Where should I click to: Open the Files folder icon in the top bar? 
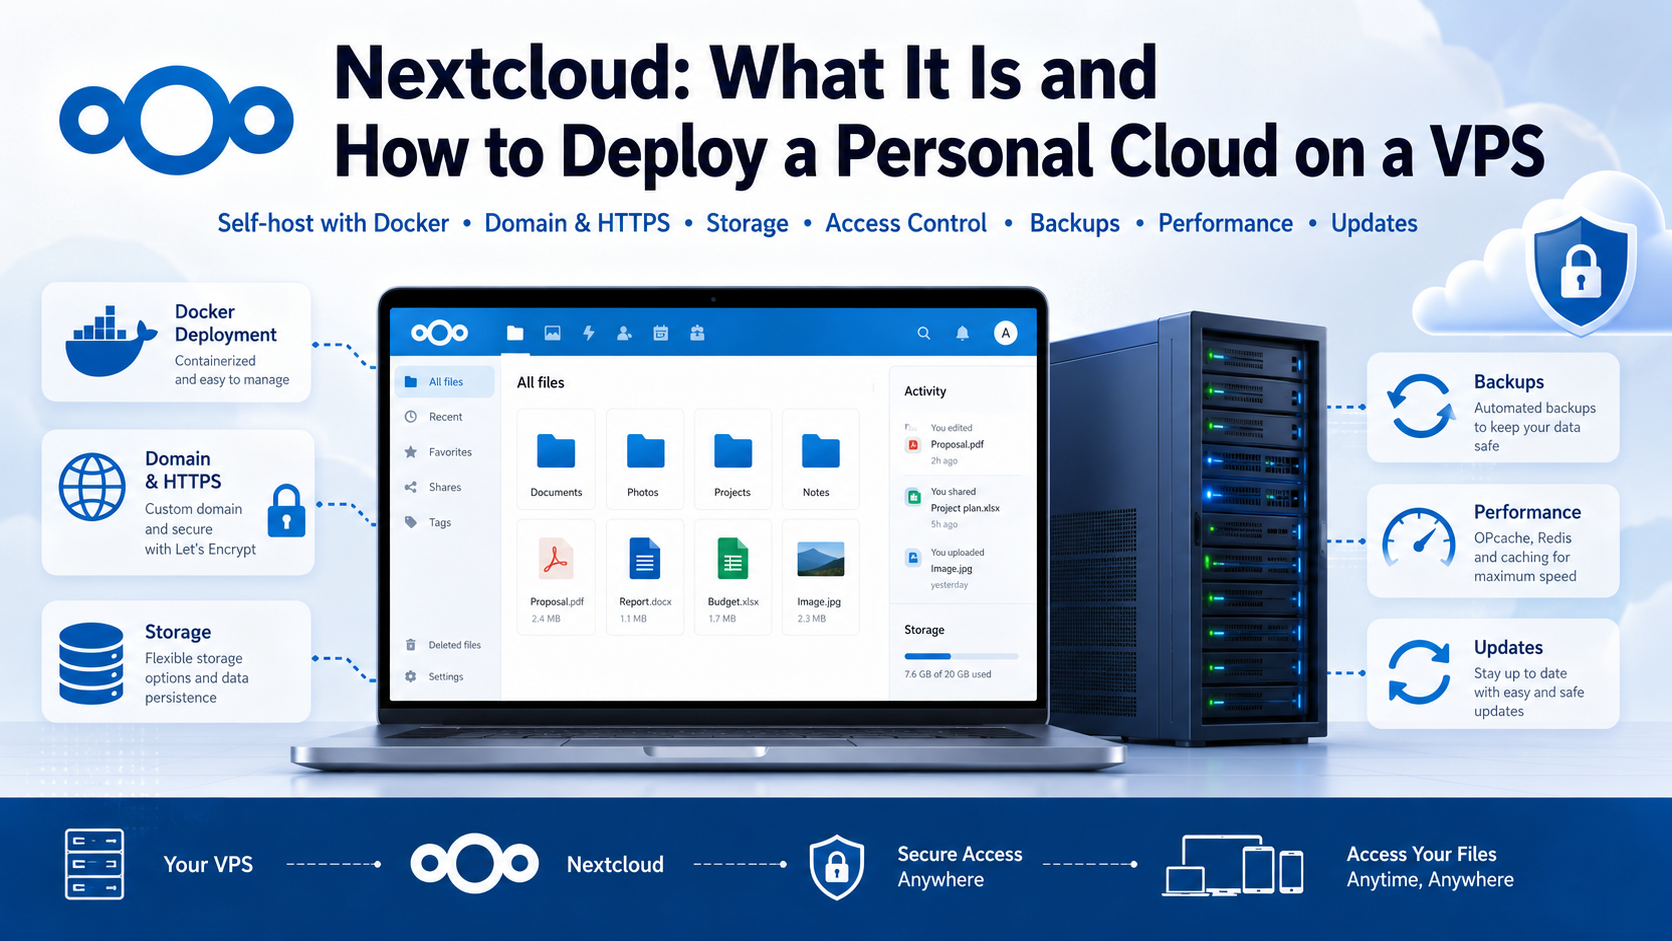[515, 333]
